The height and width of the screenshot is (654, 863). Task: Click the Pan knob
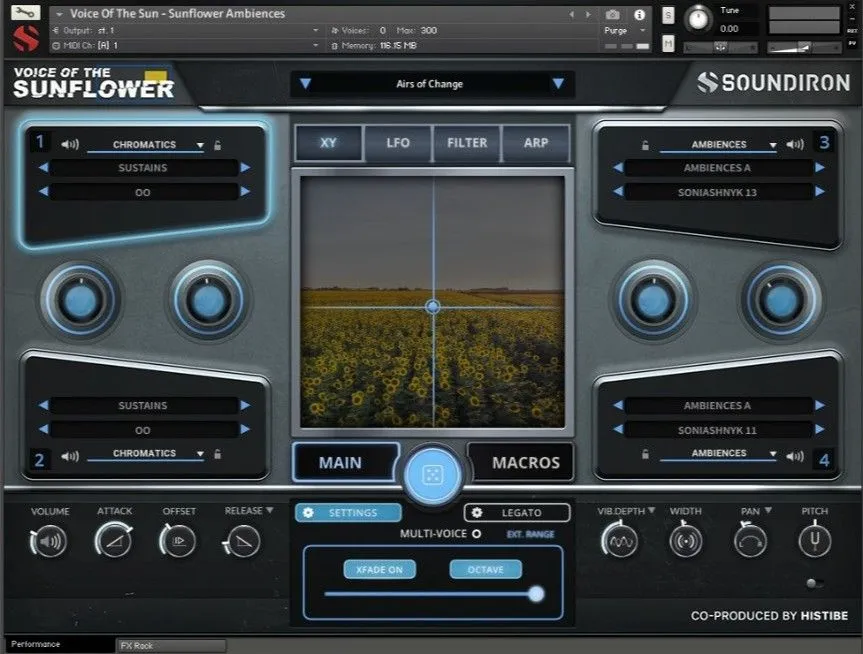(x=750, y=541)
